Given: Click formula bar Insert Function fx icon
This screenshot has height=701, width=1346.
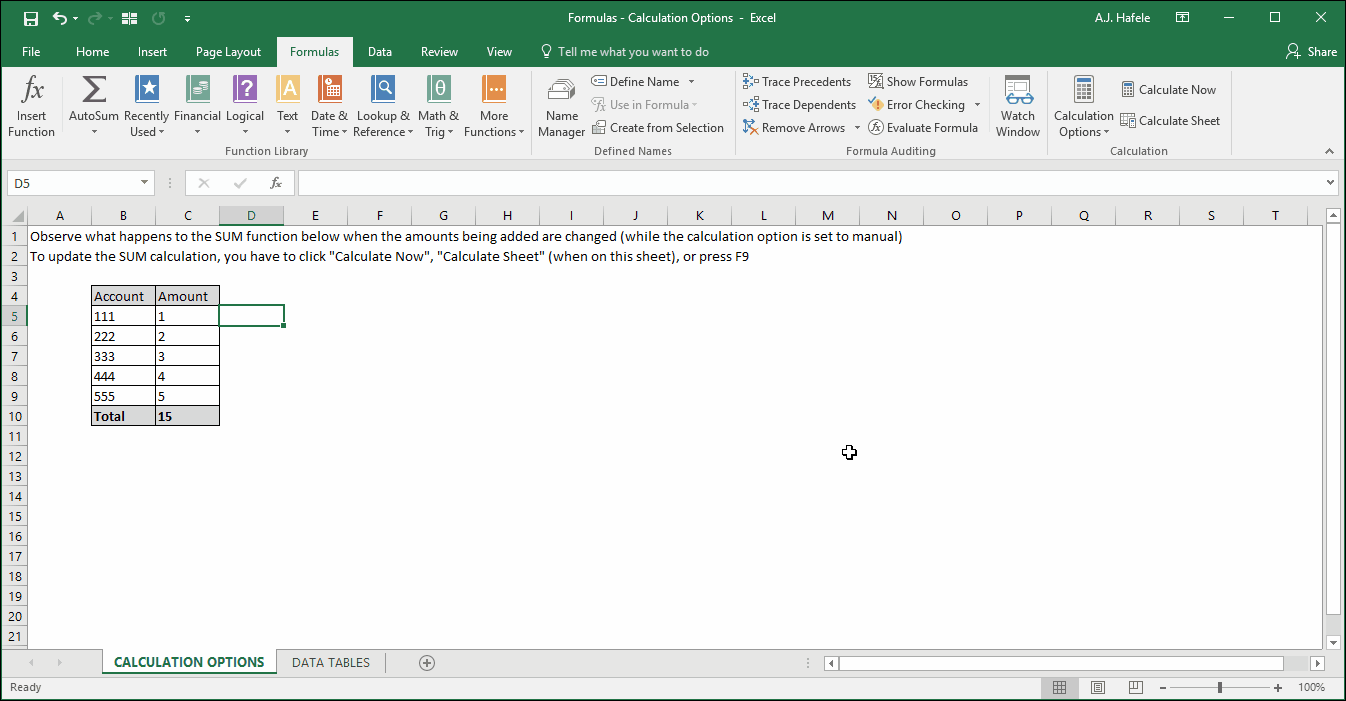Looking at the screenshot, I should pyautogui.click(x=276, y=183).
